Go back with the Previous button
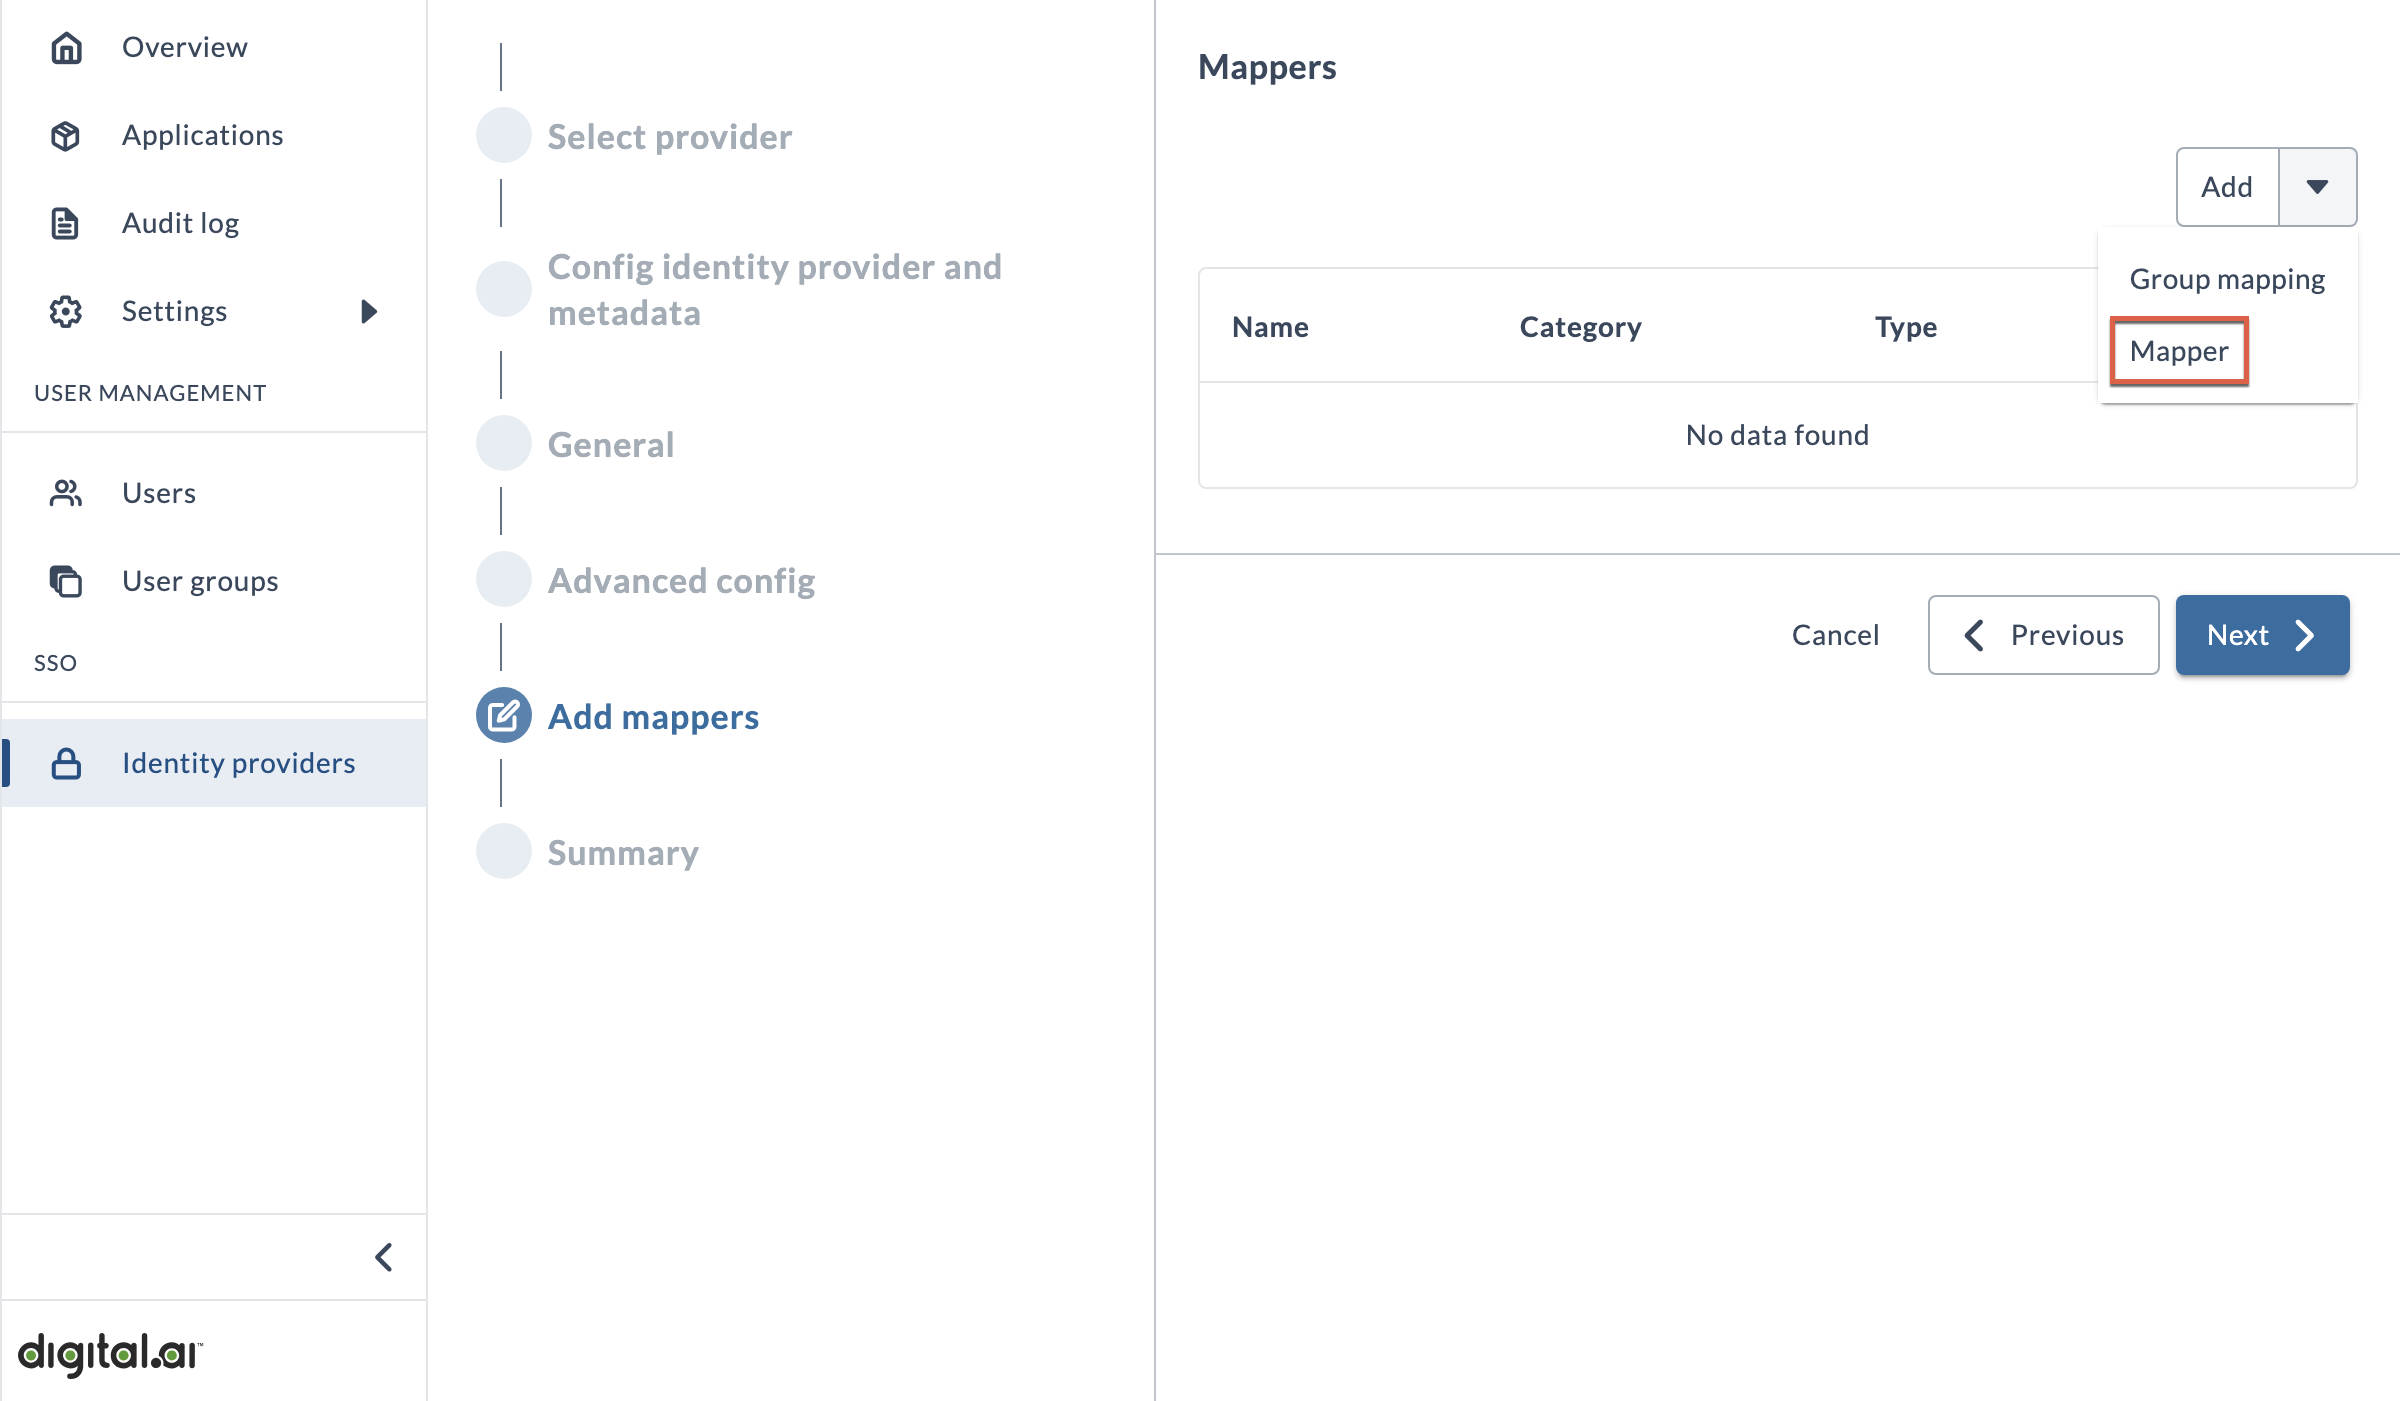The height and width of the screenshot is (1401, 2400). tap(2043, 635)
